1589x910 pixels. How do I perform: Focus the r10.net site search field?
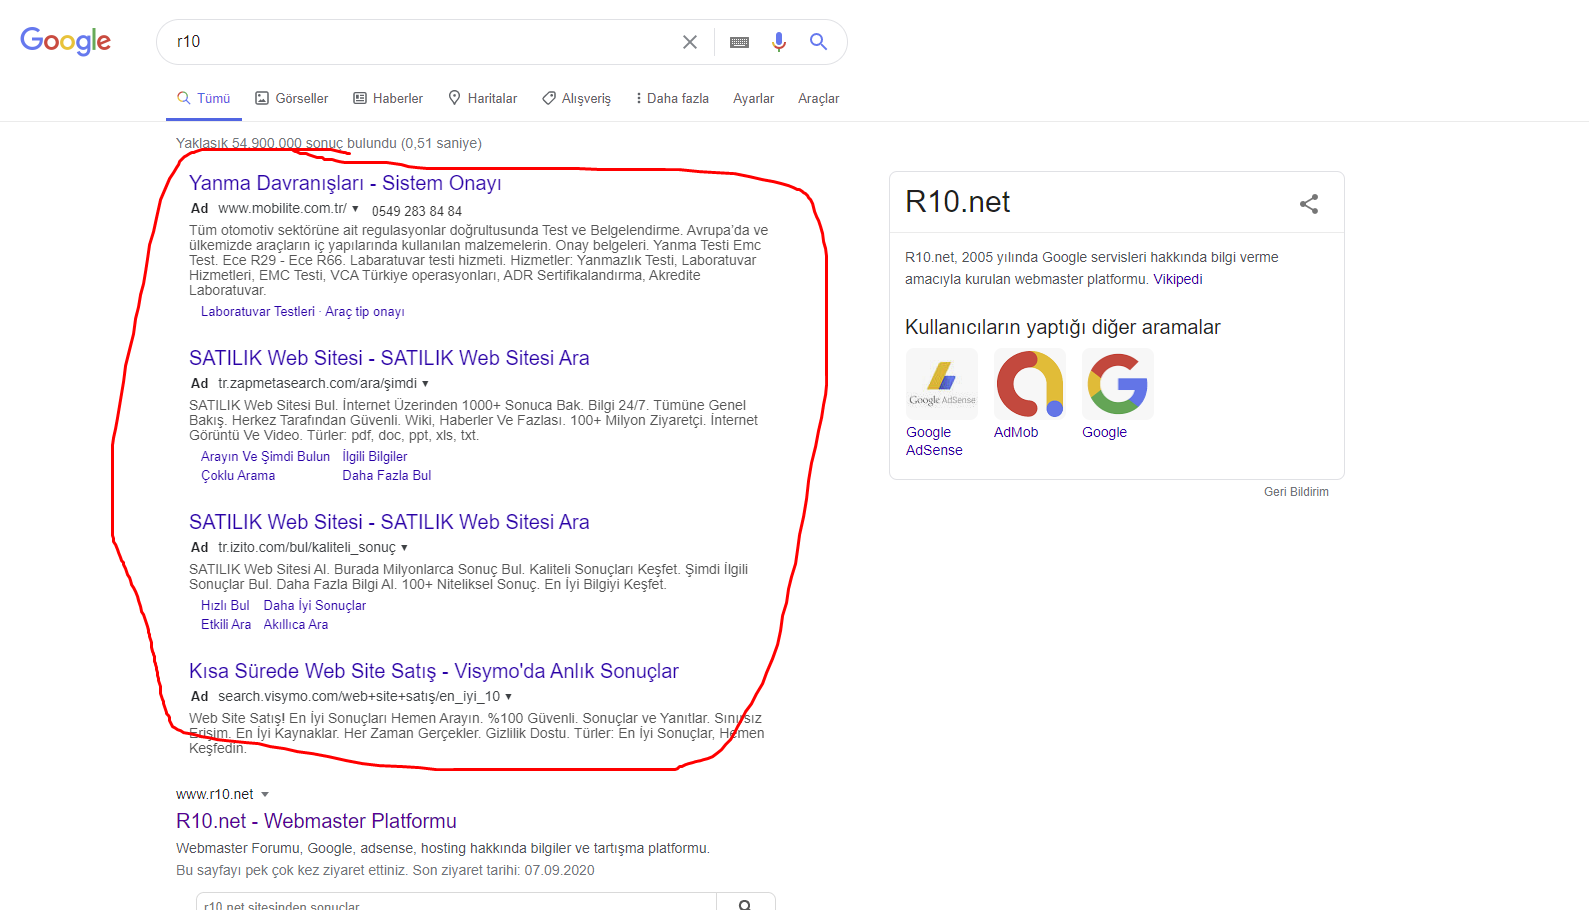click(456, 903)
